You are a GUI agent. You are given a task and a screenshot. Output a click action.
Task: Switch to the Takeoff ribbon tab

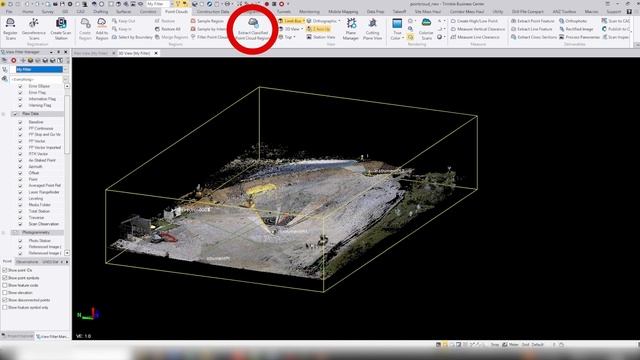point(399,12)
